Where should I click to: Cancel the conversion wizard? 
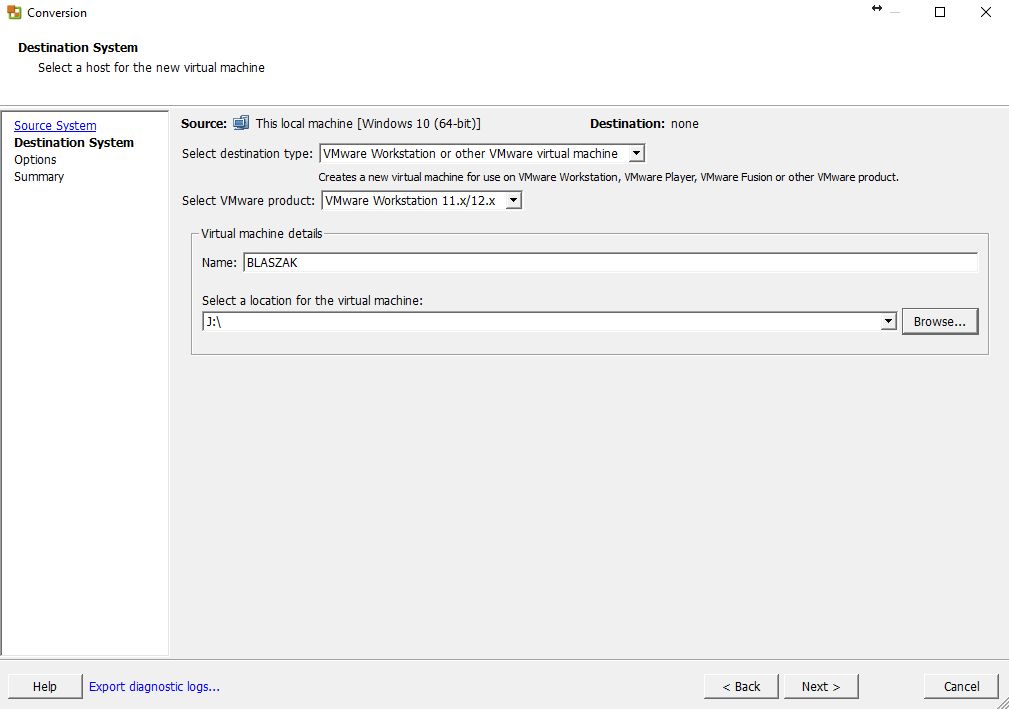point(961,686)
